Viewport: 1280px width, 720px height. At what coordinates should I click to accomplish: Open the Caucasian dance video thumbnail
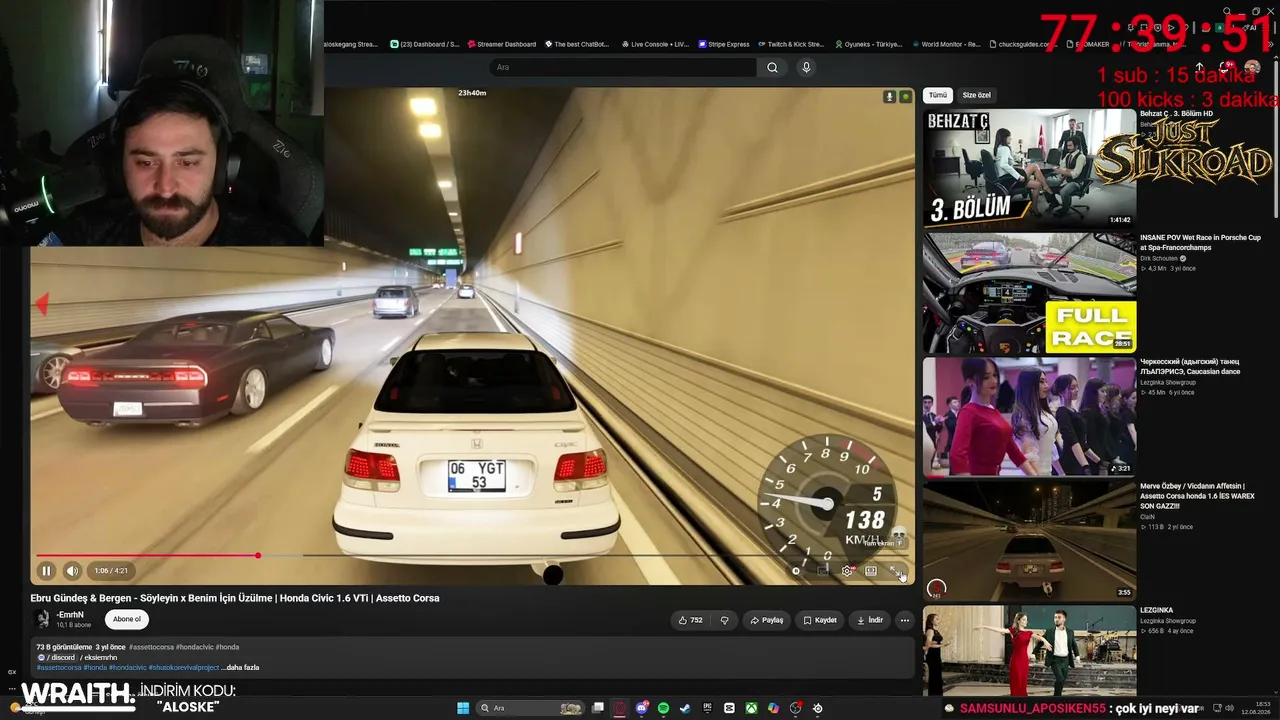(1029, 417)
